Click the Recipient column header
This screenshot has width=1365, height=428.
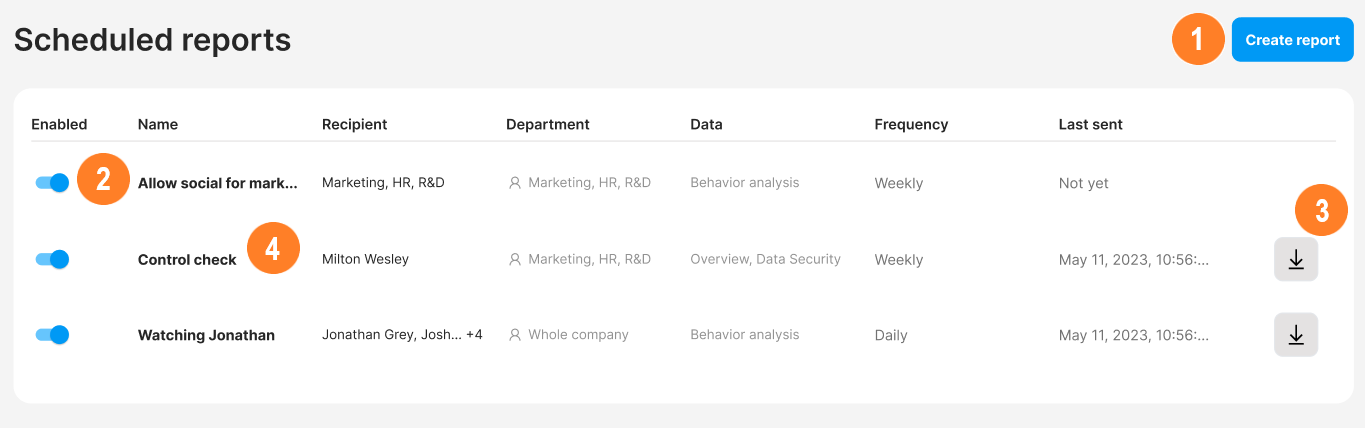point(354,125)
